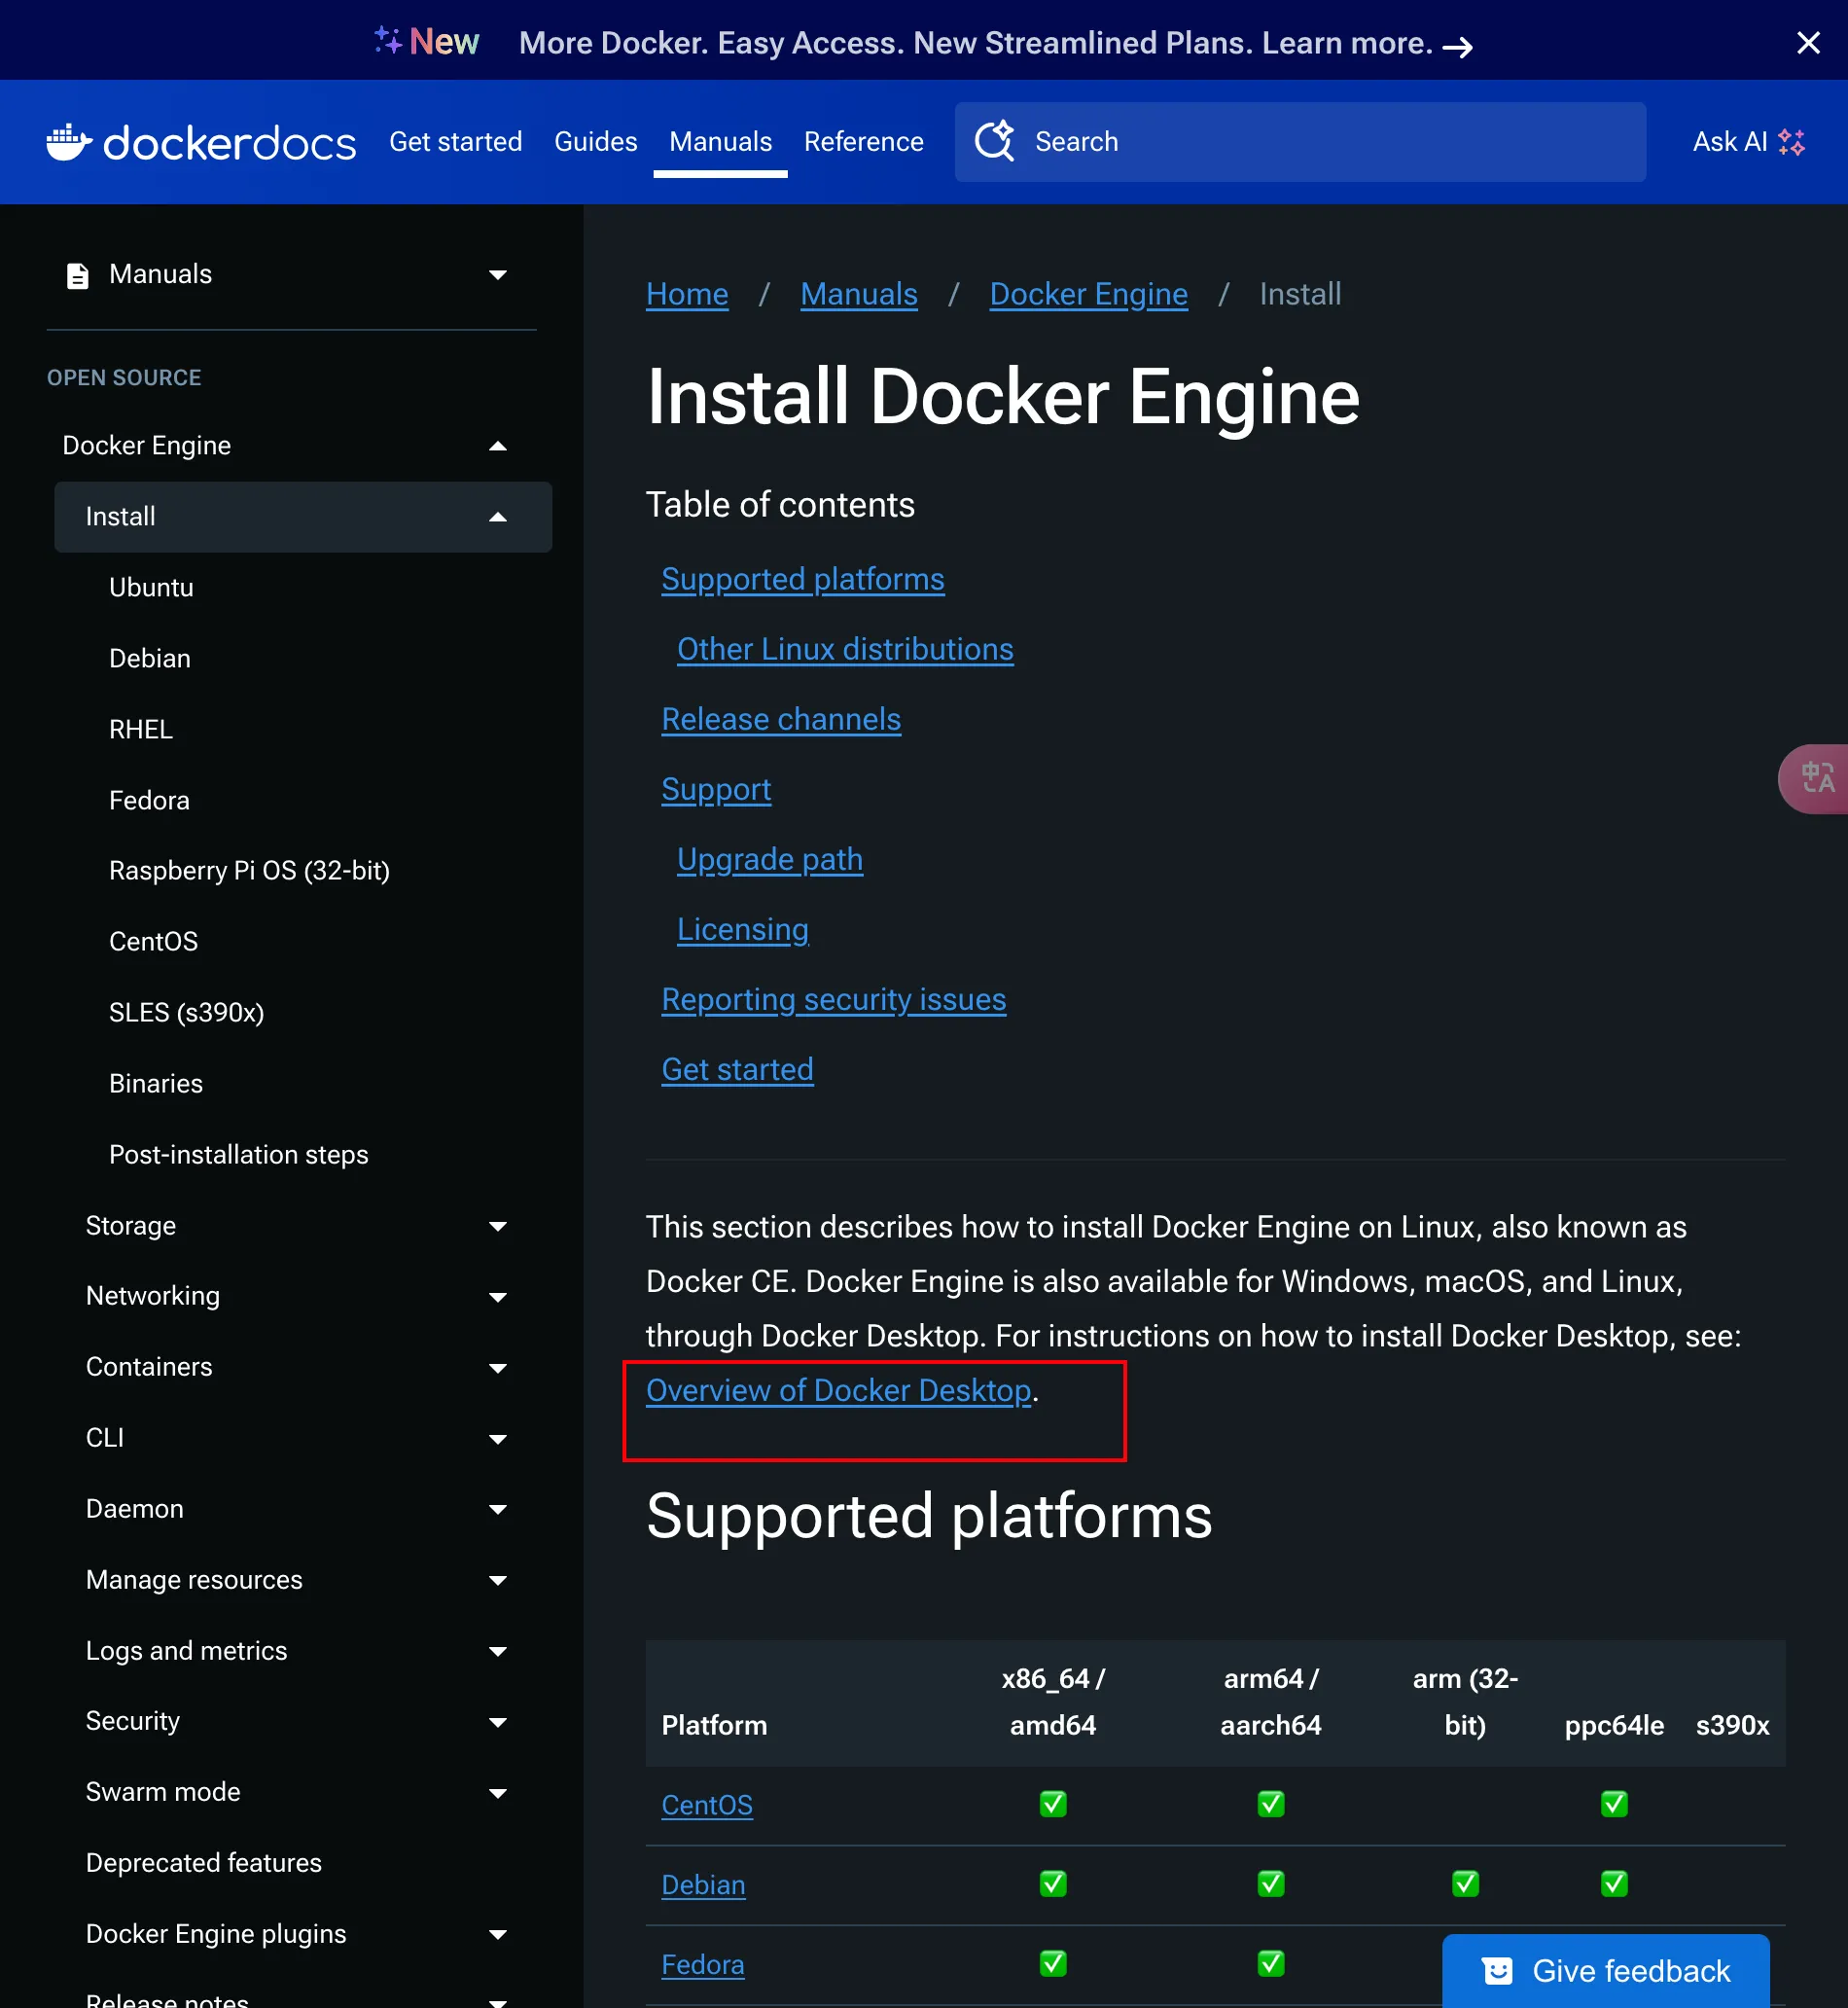Open Overview of Docker Desktop link
Image resolution: width=1848 pixels, height=2008 pixels.
coord(838,1390)
